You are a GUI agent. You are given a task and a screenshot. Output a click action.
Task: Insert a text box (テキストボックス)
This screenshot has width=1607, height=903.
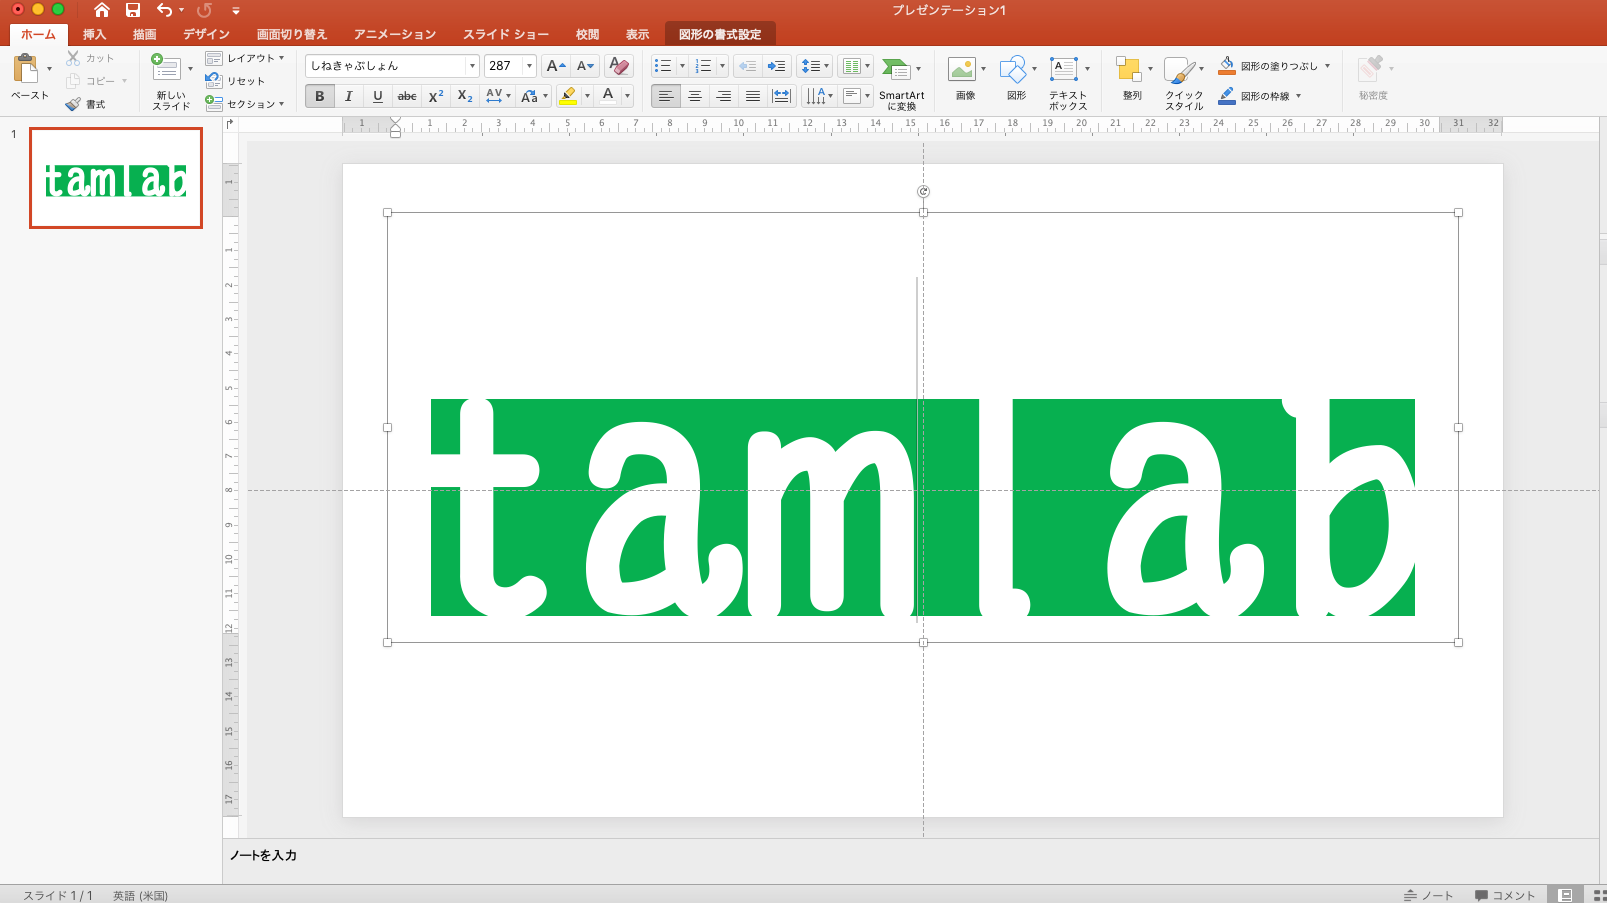point(1064,68)
